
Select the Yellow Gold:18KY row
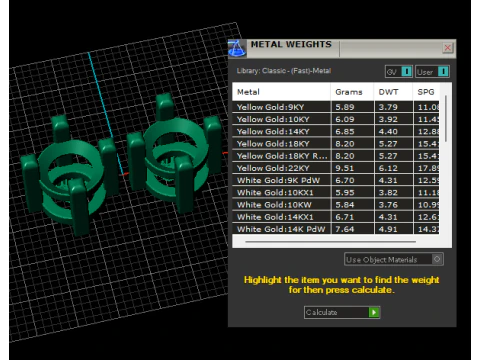point(336,144)
